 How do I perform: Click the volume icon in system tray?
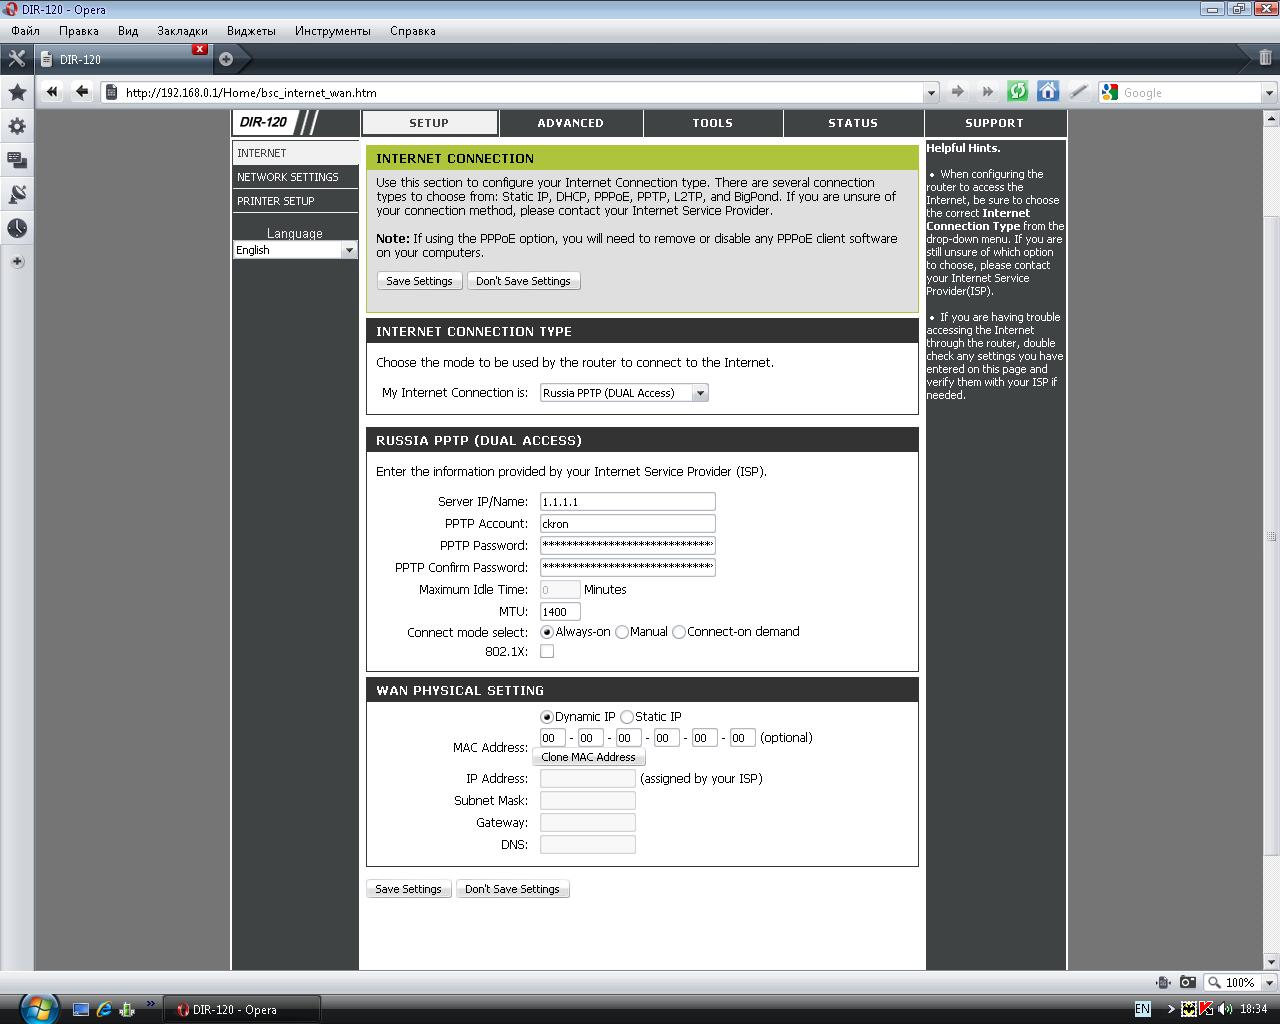pos(1225,1009)
